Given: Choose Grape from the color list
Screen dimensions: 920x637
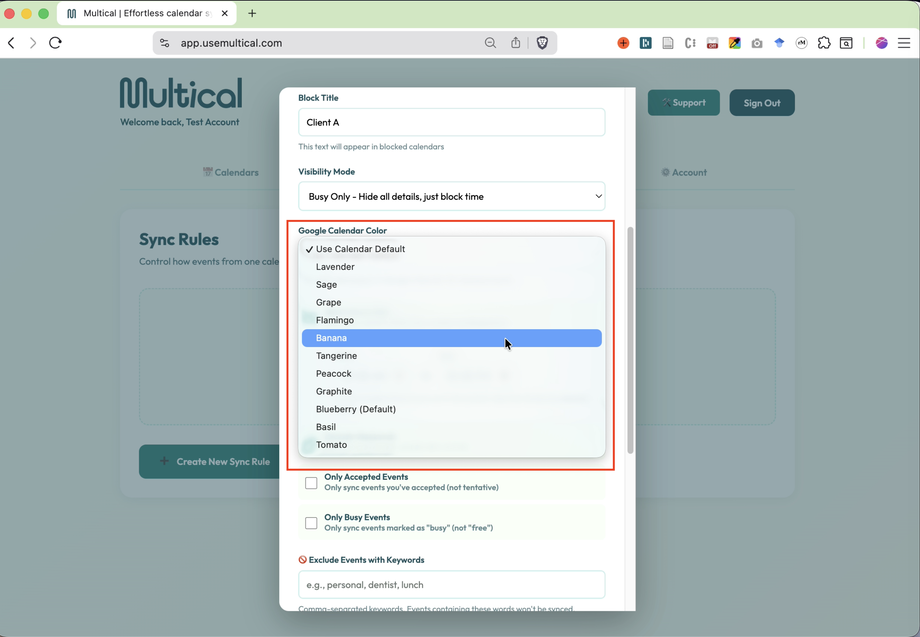Looking at the screenshot, I should [x=451, y=302].
